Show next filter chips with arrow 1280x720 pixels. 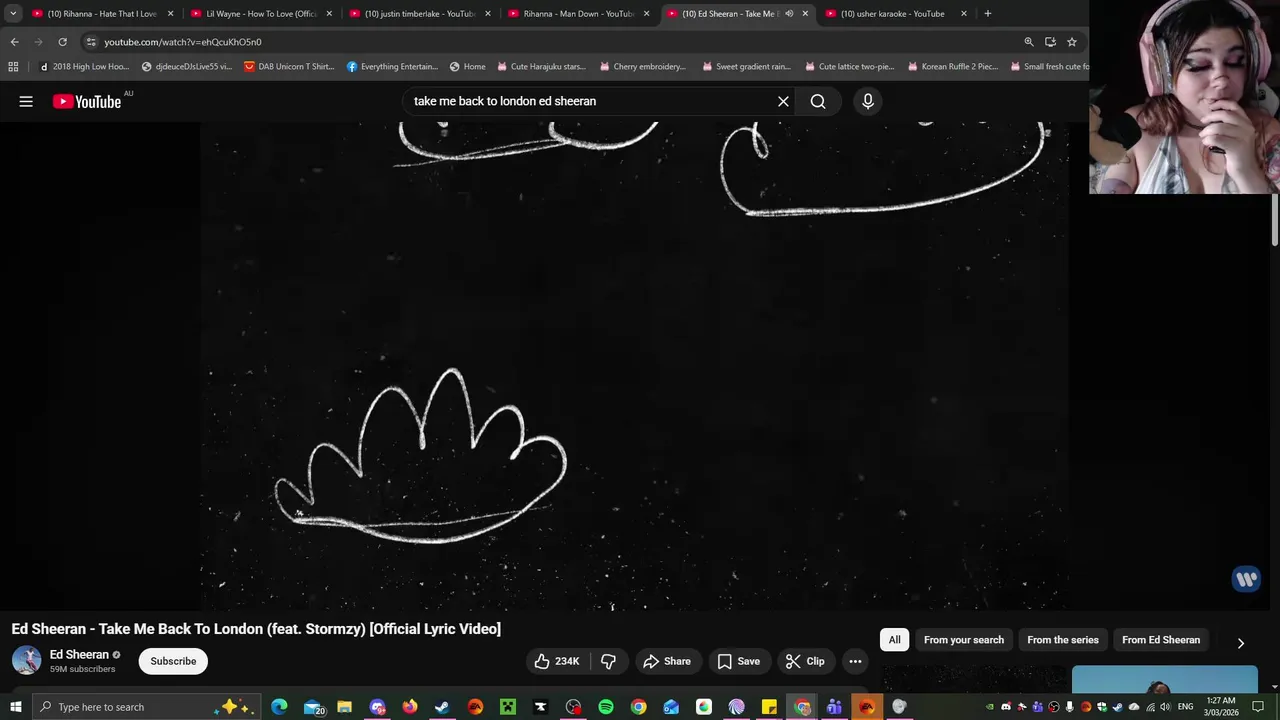tap(1241, 643)
